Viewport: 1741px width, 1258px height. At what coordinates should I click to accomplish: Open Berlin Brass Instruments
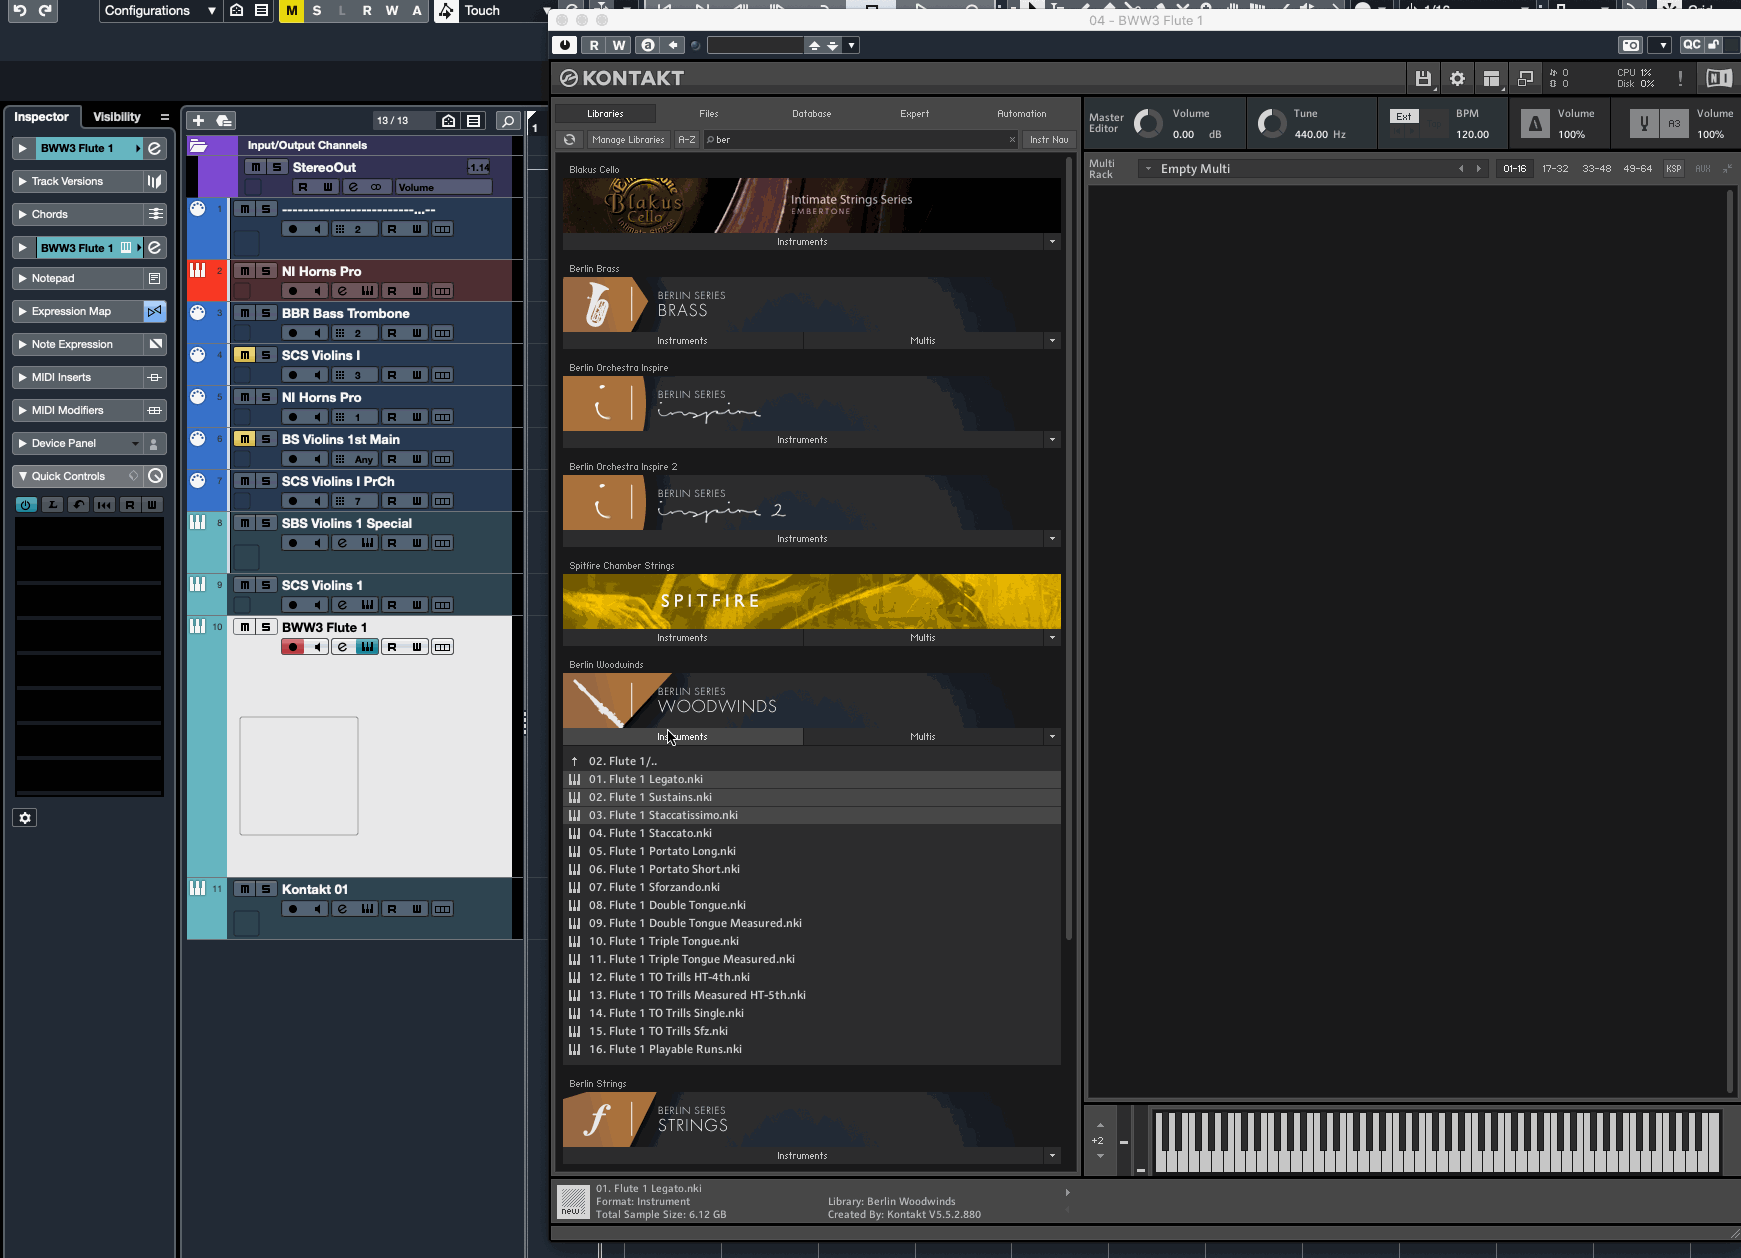tap(682, 341)
